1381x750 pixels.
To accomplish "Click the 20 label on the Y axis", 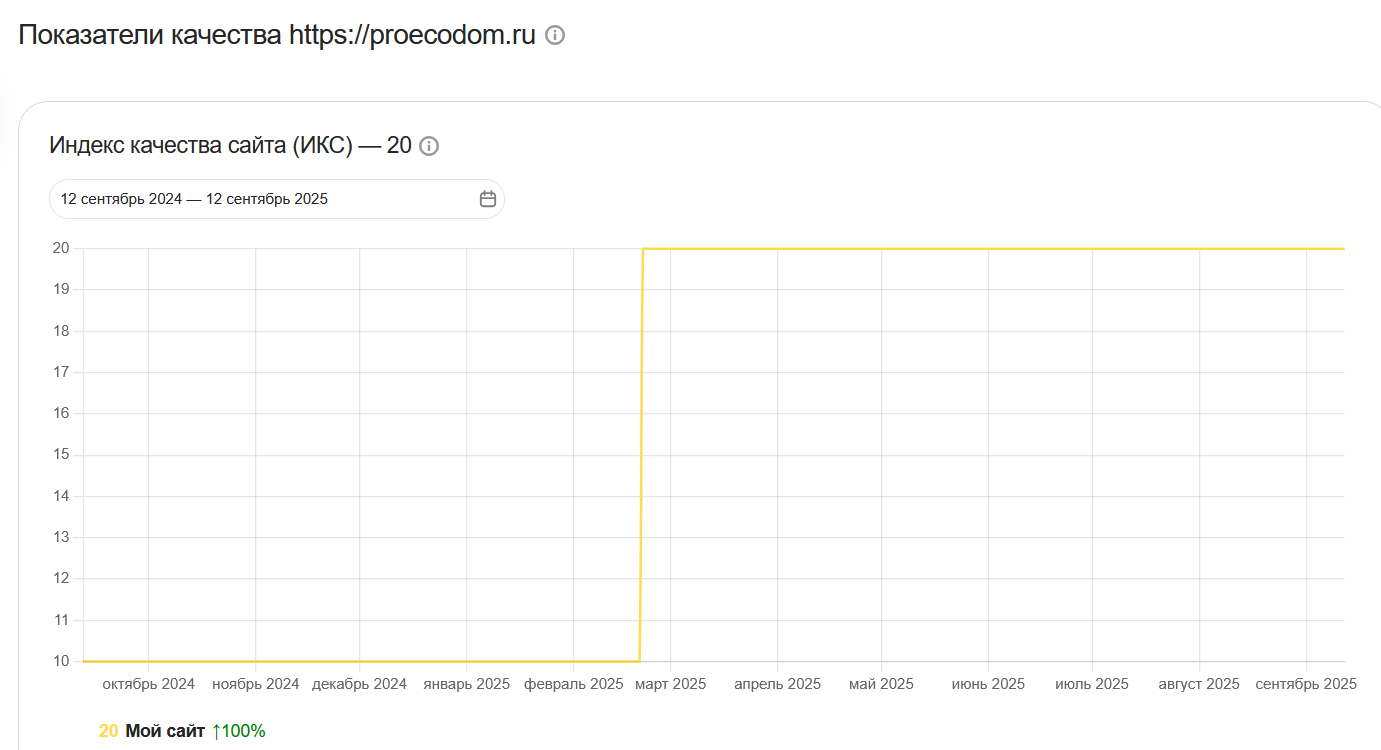I will pos(62,248).
